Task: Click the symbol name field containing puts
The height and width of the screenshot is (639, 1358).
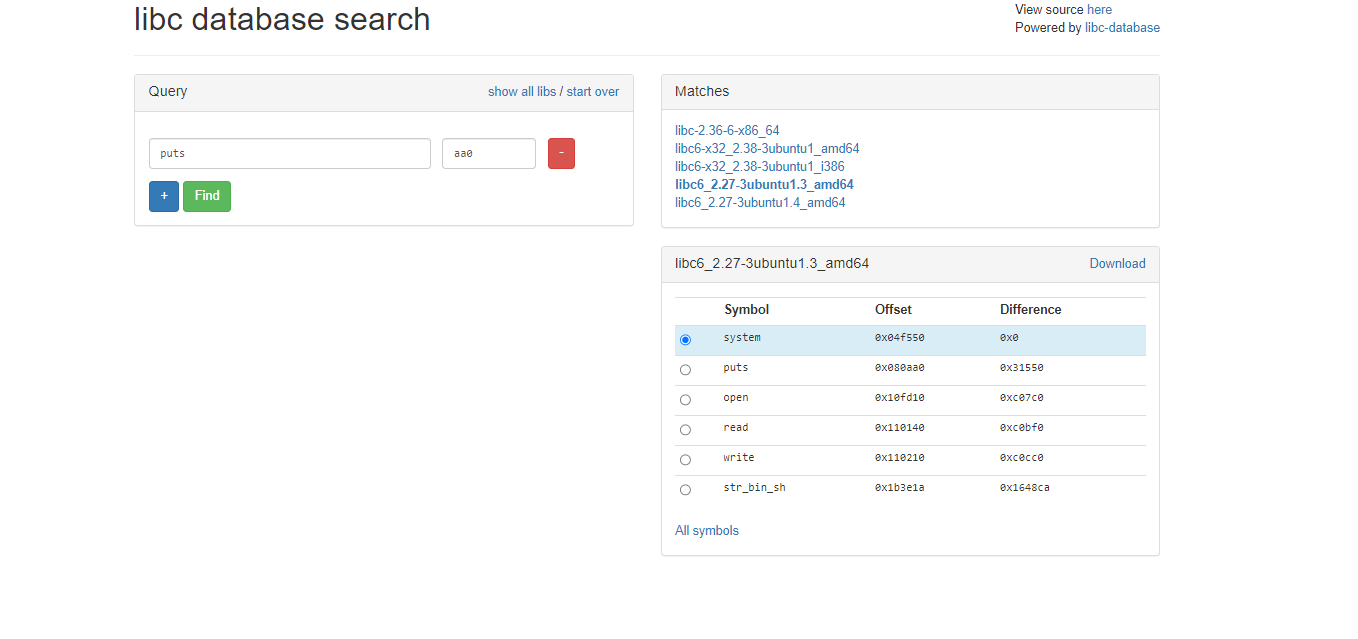Action: (x=290, y=154)
